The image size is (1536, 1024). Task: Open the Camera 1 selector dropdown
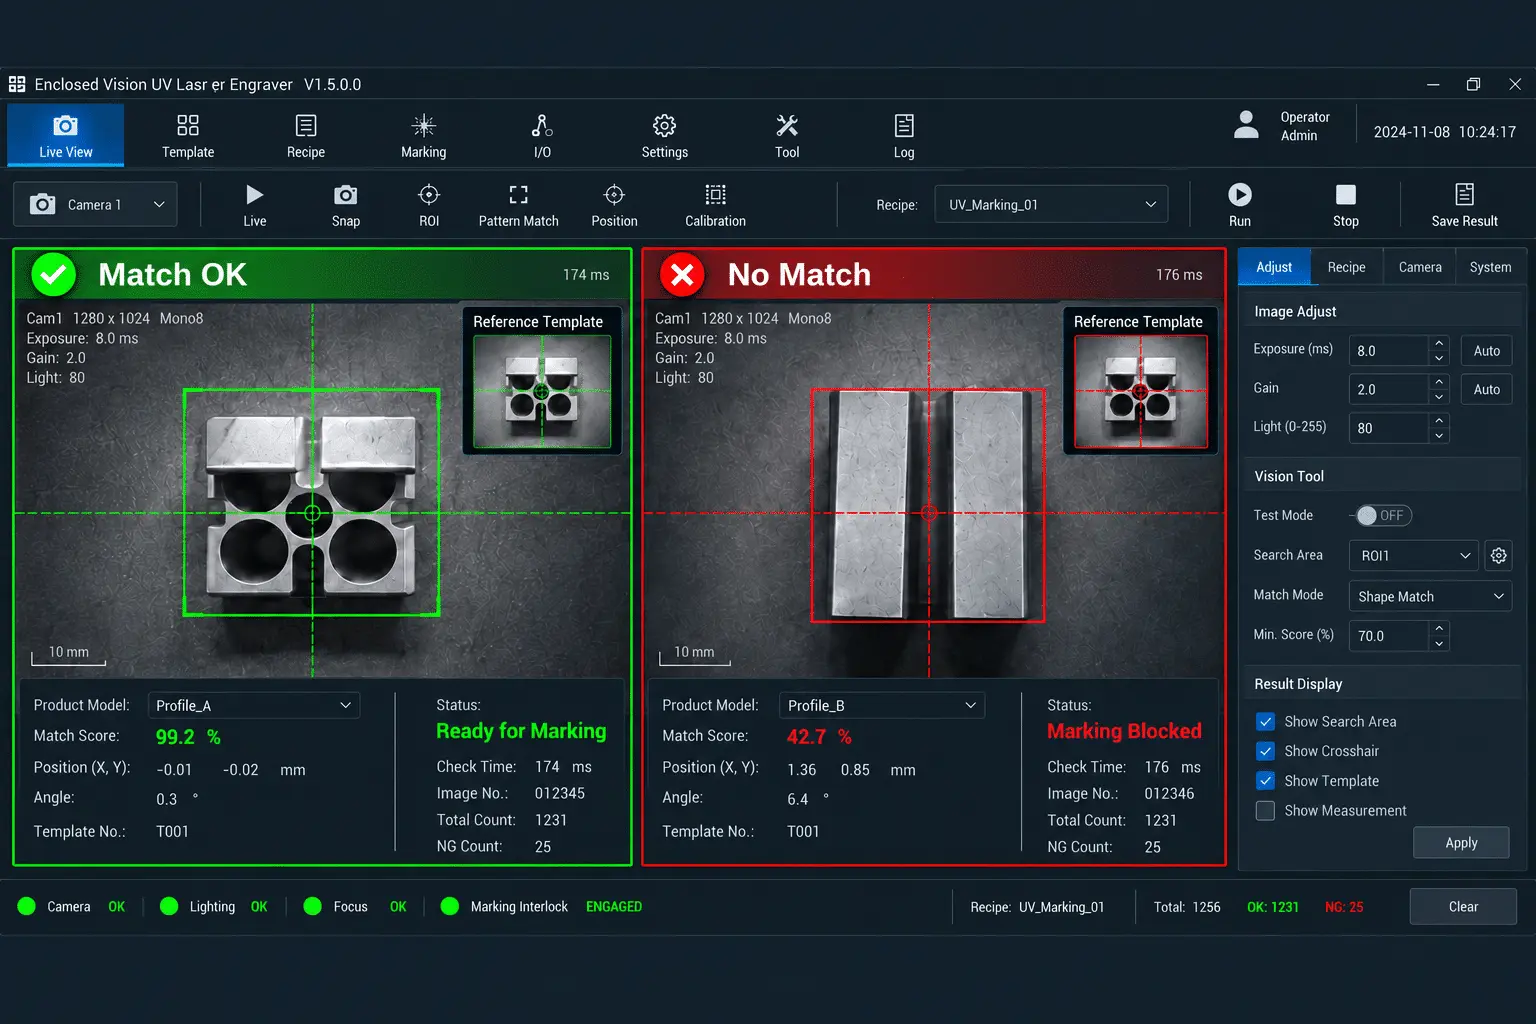[x=95, y=205]
